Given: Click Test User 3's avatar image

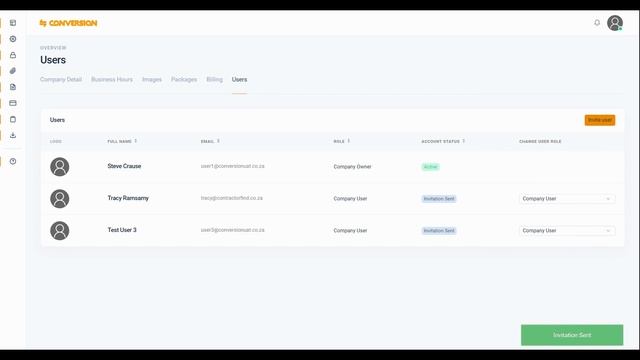Looking at the screenshot, I should tap(60, 231).
